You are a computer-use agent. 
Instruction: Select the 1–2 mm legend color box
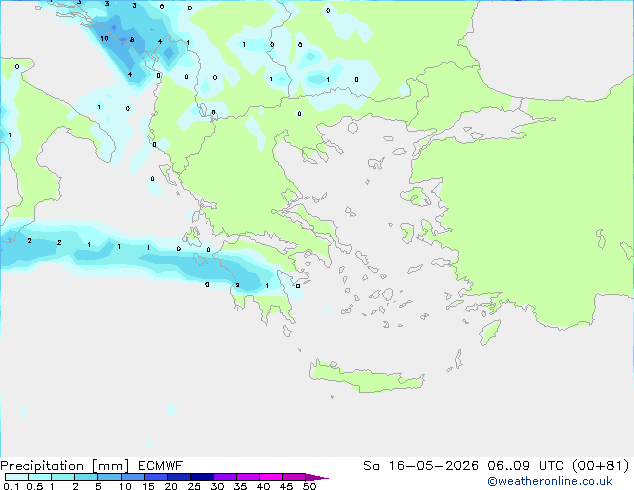point(63,477)
